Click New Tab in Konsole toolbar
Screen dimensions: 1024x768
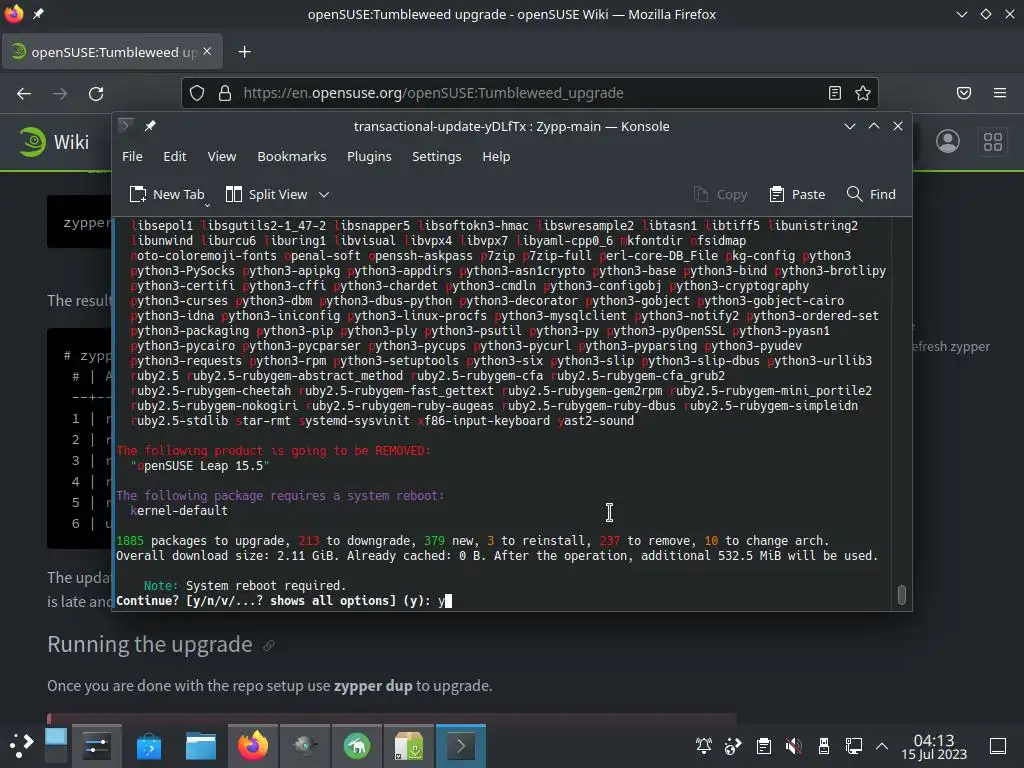(167, 195)
